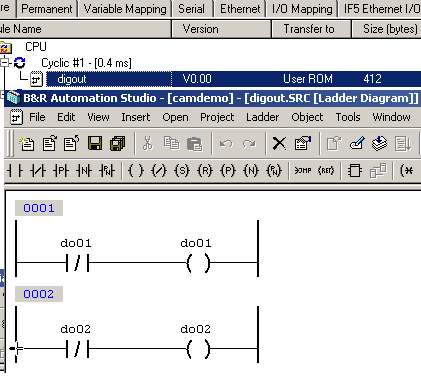Sort by the Transfer to column header
Screen dimensions: 421x384
point(311,29)
